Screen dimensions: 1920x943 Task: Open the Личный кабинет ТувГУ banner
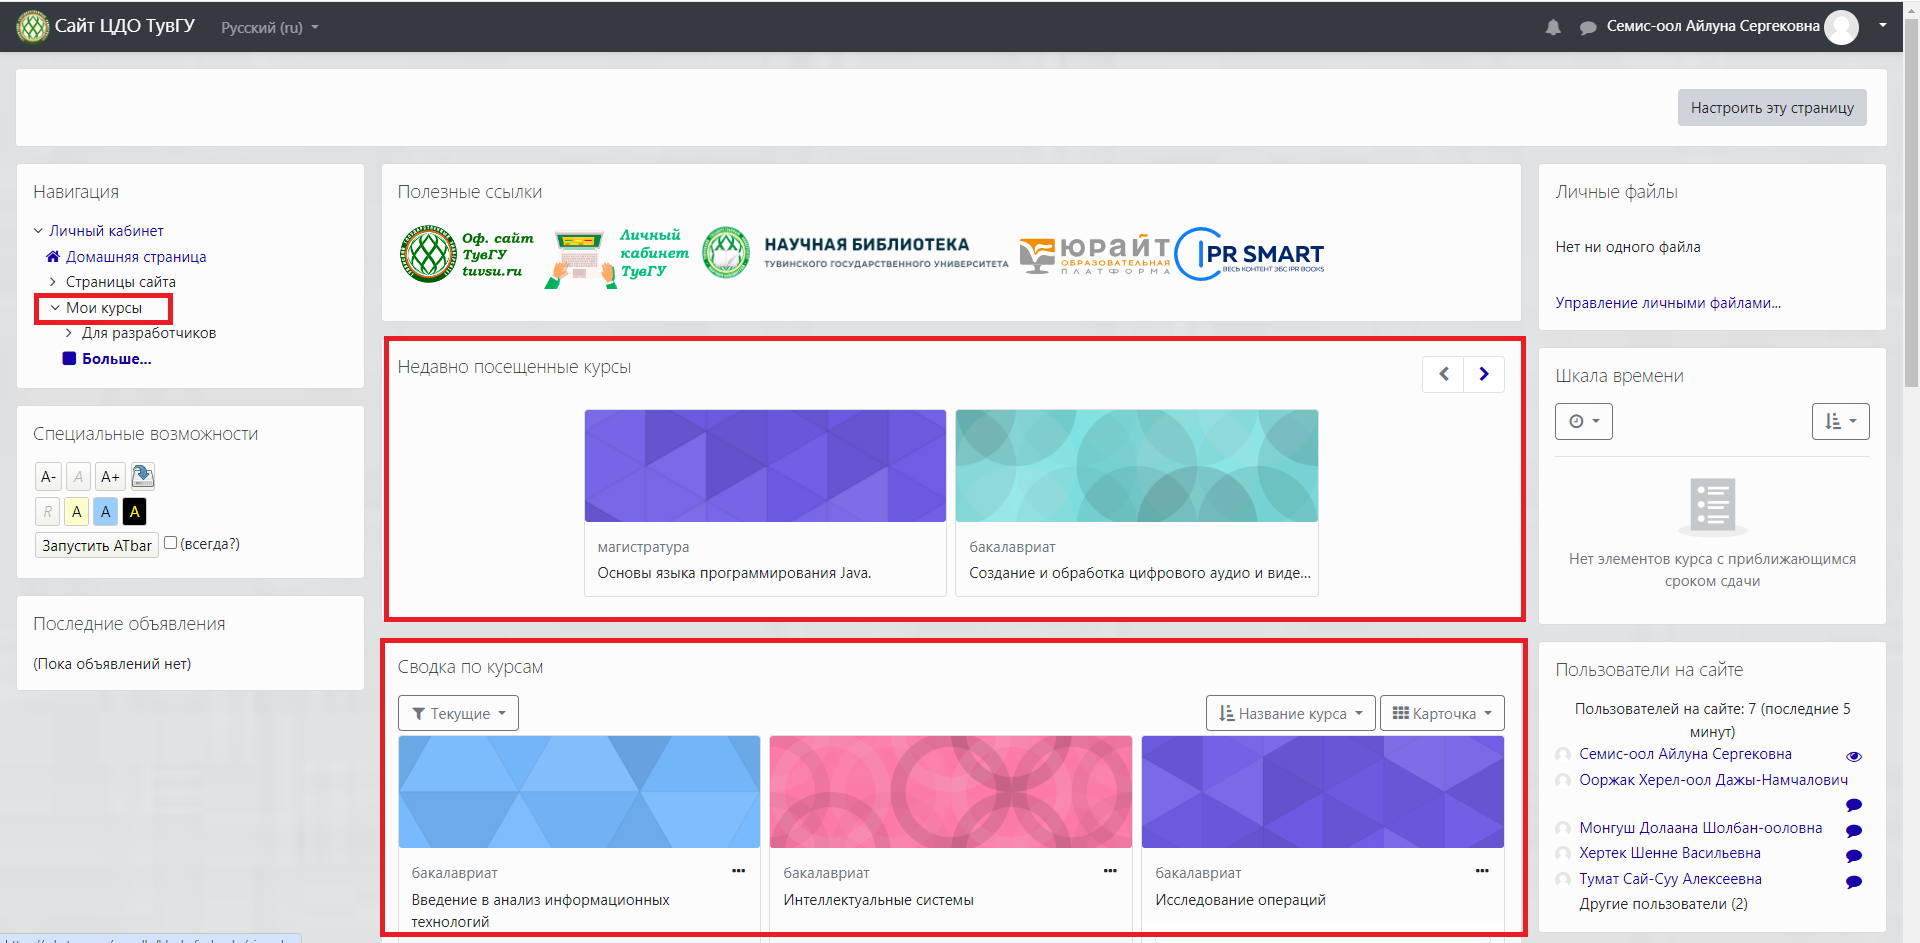pyautogui.click(x=617, y=257)
